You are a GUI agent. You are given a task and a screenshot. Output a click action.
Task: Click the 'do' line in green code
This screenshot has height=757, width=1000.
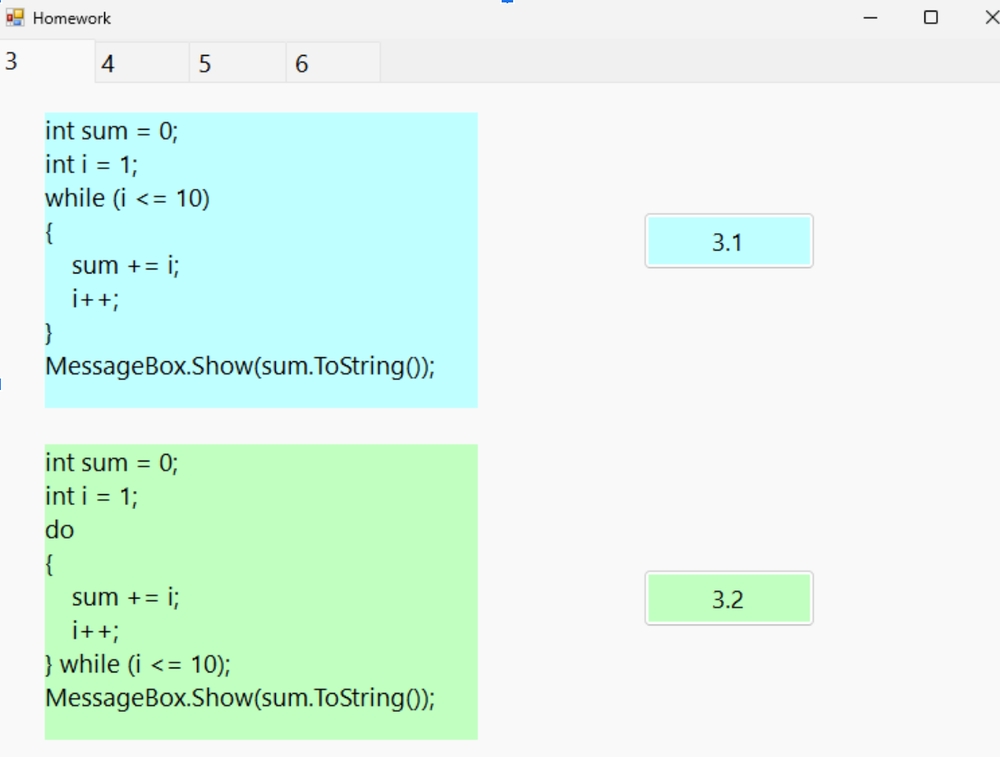click(x=59, y=530)
